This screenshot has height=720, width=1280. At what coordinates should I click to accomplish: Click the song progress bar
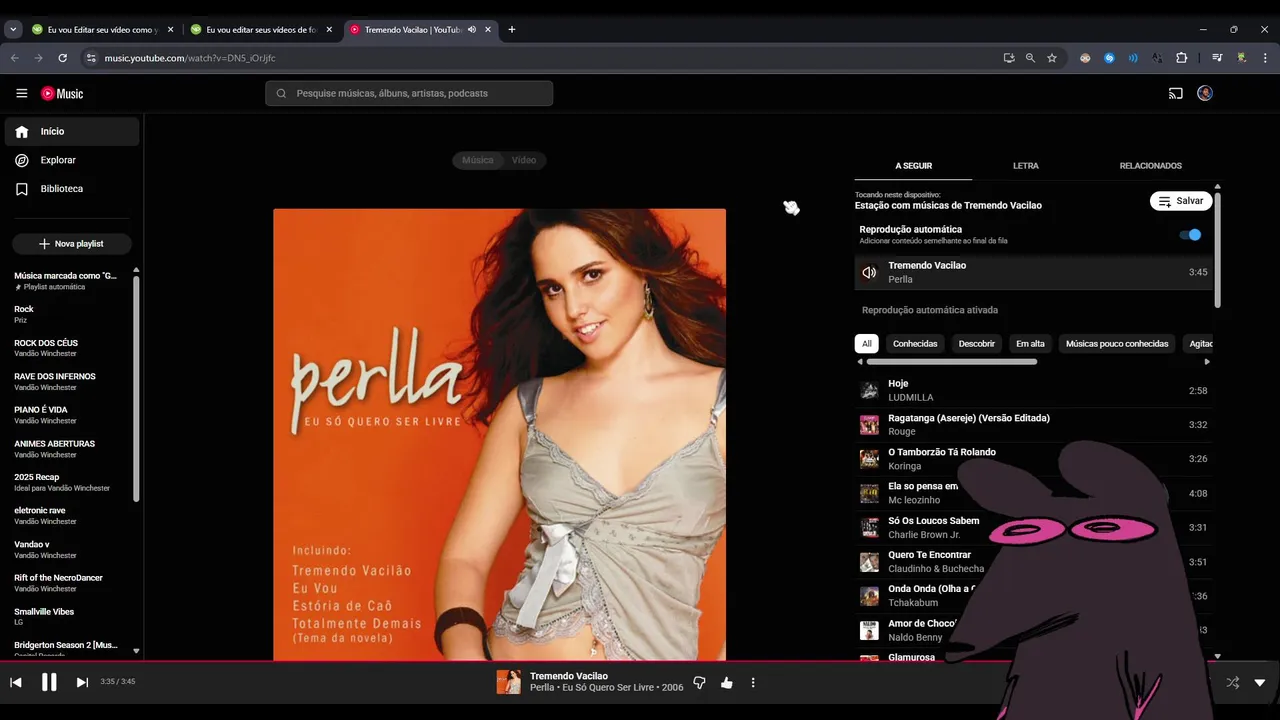pyautogui.click(x=640, y=661)
